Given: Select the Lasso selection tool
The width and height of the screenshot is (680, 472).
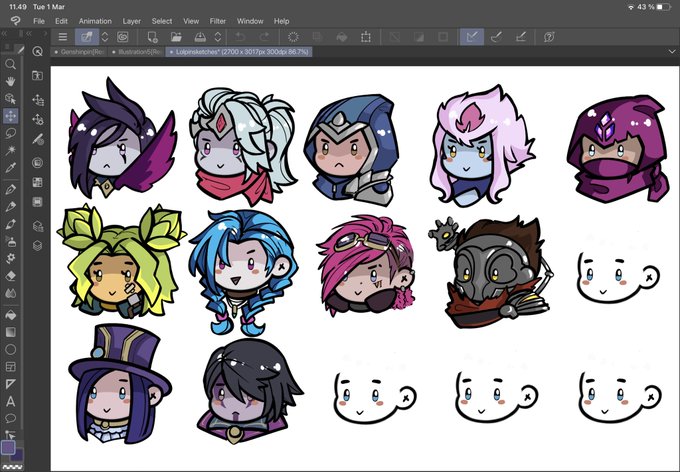Looking at the screenshot, I should 10,134.
